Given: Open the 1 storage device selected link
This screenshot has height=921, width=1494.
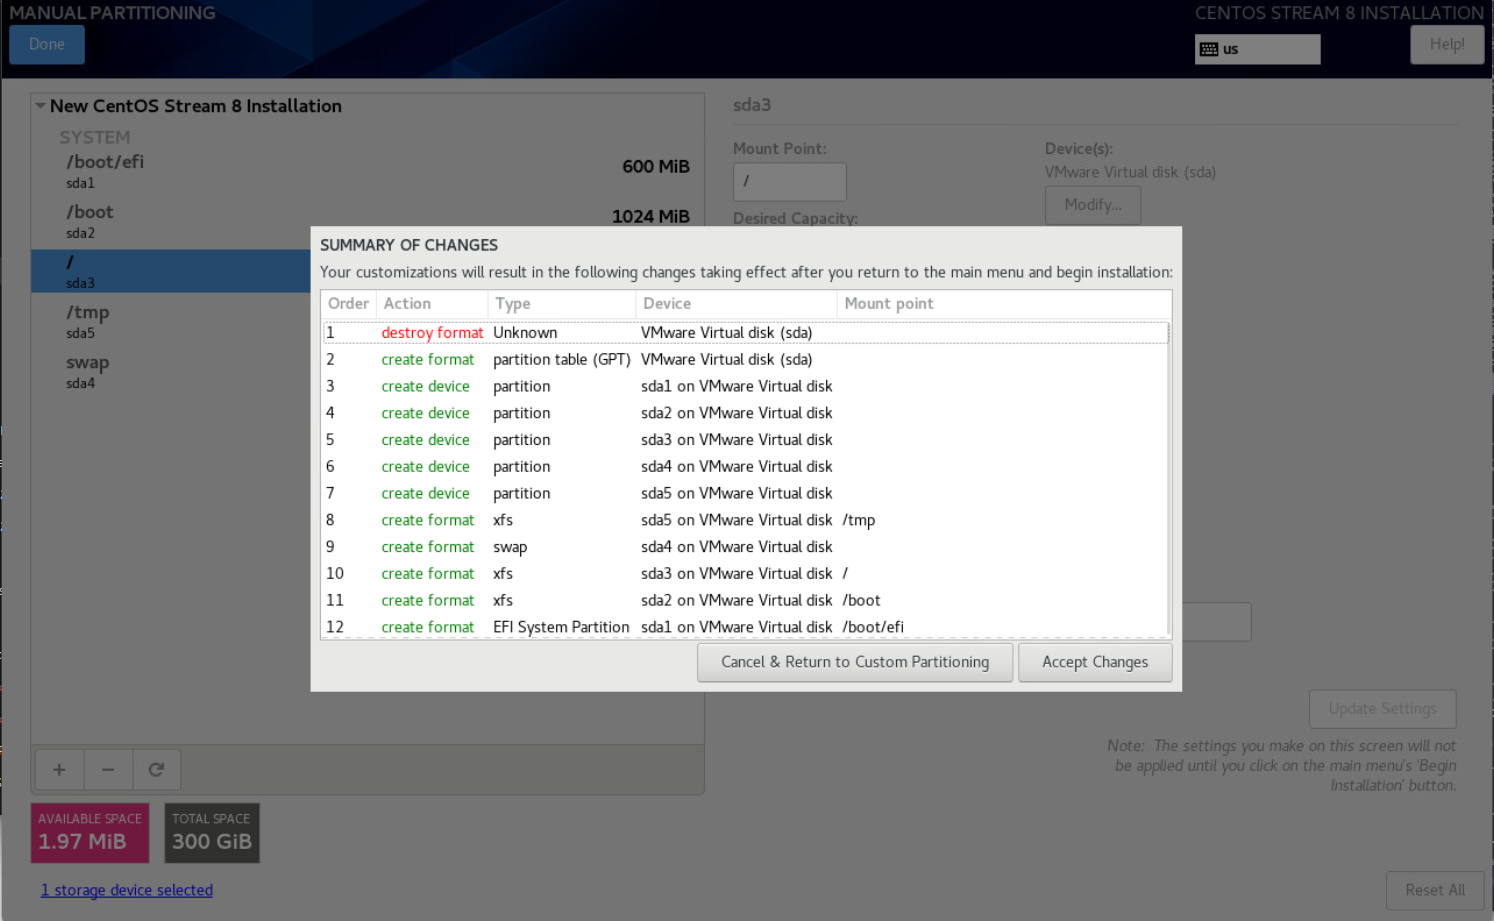Looking at the screenshot, I should click(127, 890).
